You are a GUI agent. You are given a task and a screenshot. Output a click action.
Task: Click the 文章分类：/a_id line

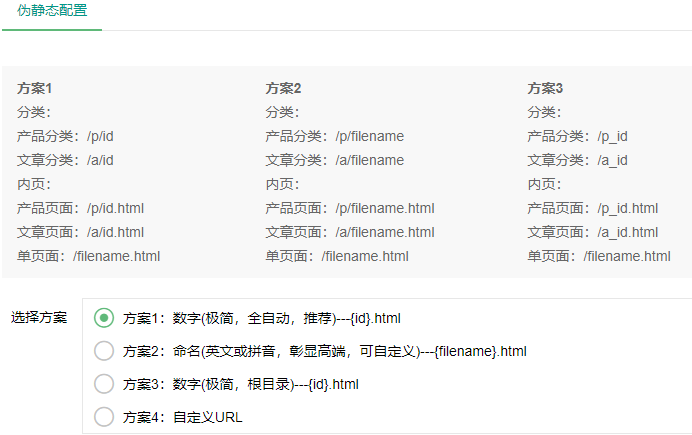[x=577, y=160]
